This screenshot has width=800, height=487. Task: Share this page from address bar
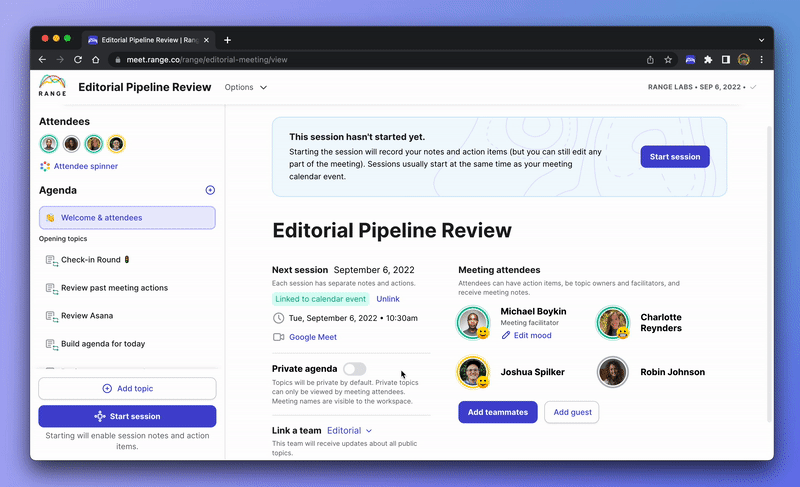point(650,60)
